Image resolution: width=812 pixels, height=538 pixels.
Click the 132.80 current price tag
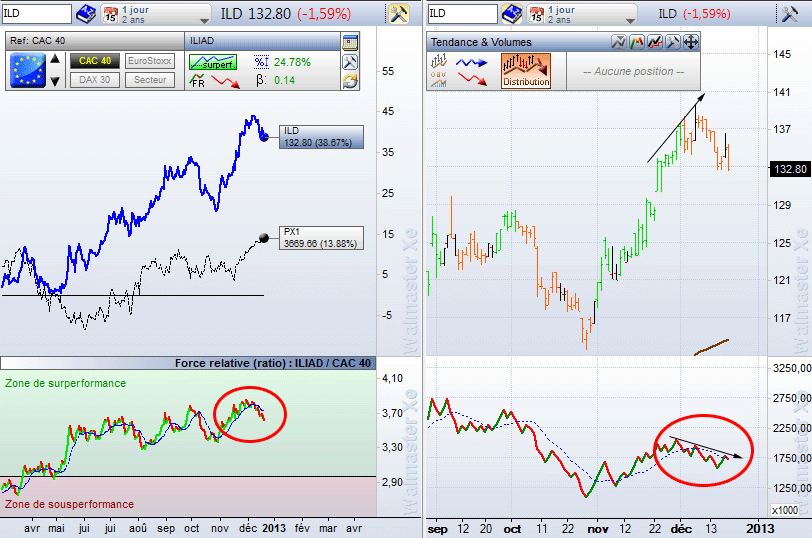click(790, 169)
